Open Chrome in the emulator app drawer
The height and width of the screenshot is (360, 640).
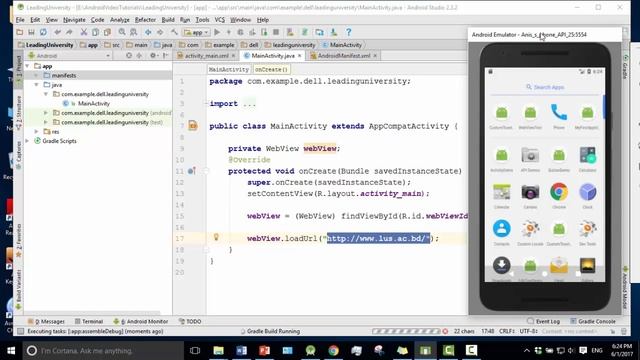point(559,196)
